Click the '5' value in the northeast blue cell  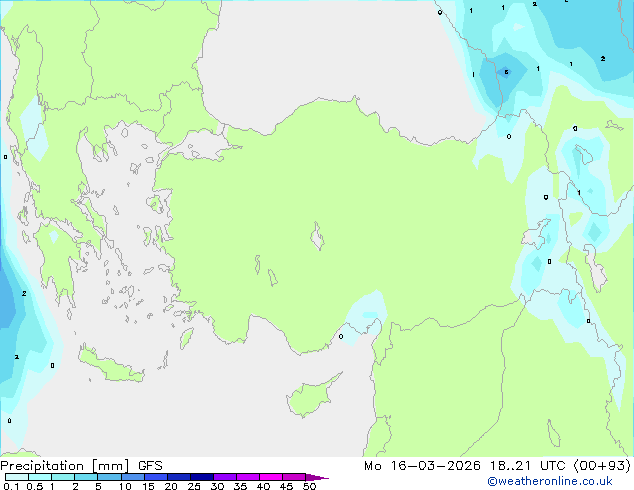(506, 72)
